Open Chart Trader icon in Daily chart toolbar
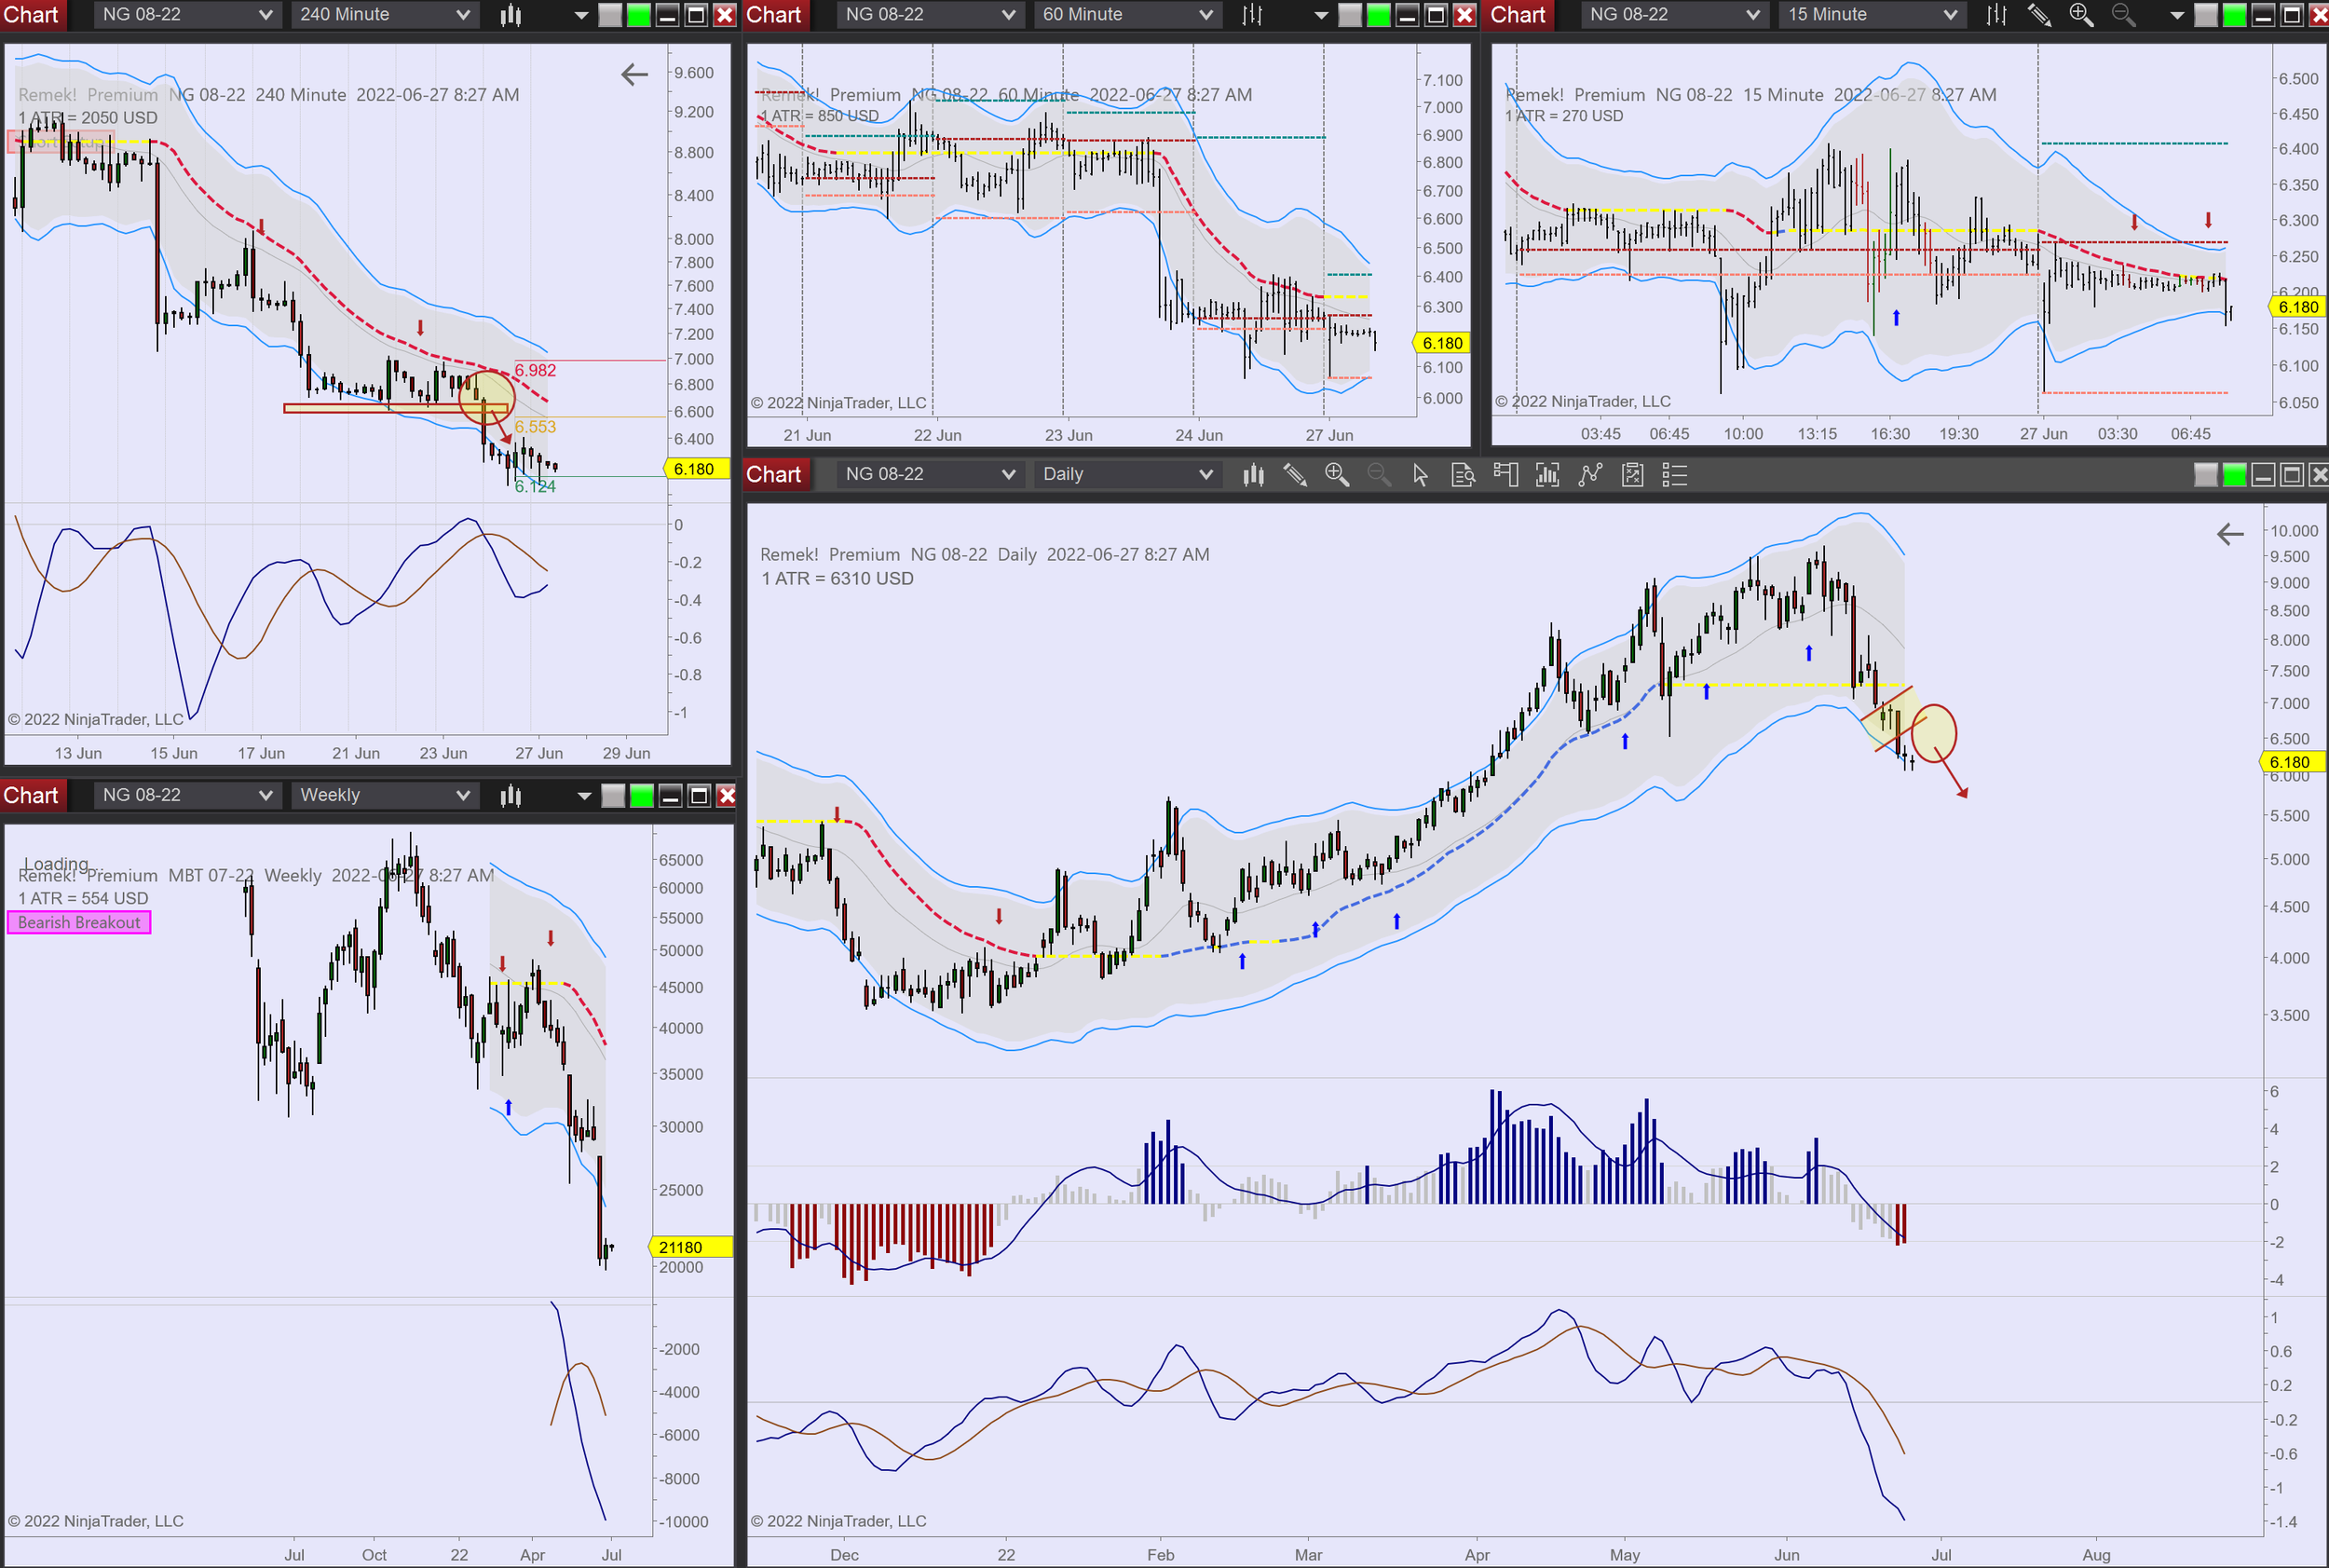This screenshot has width=2329, height=1568. pos(1505,475)
